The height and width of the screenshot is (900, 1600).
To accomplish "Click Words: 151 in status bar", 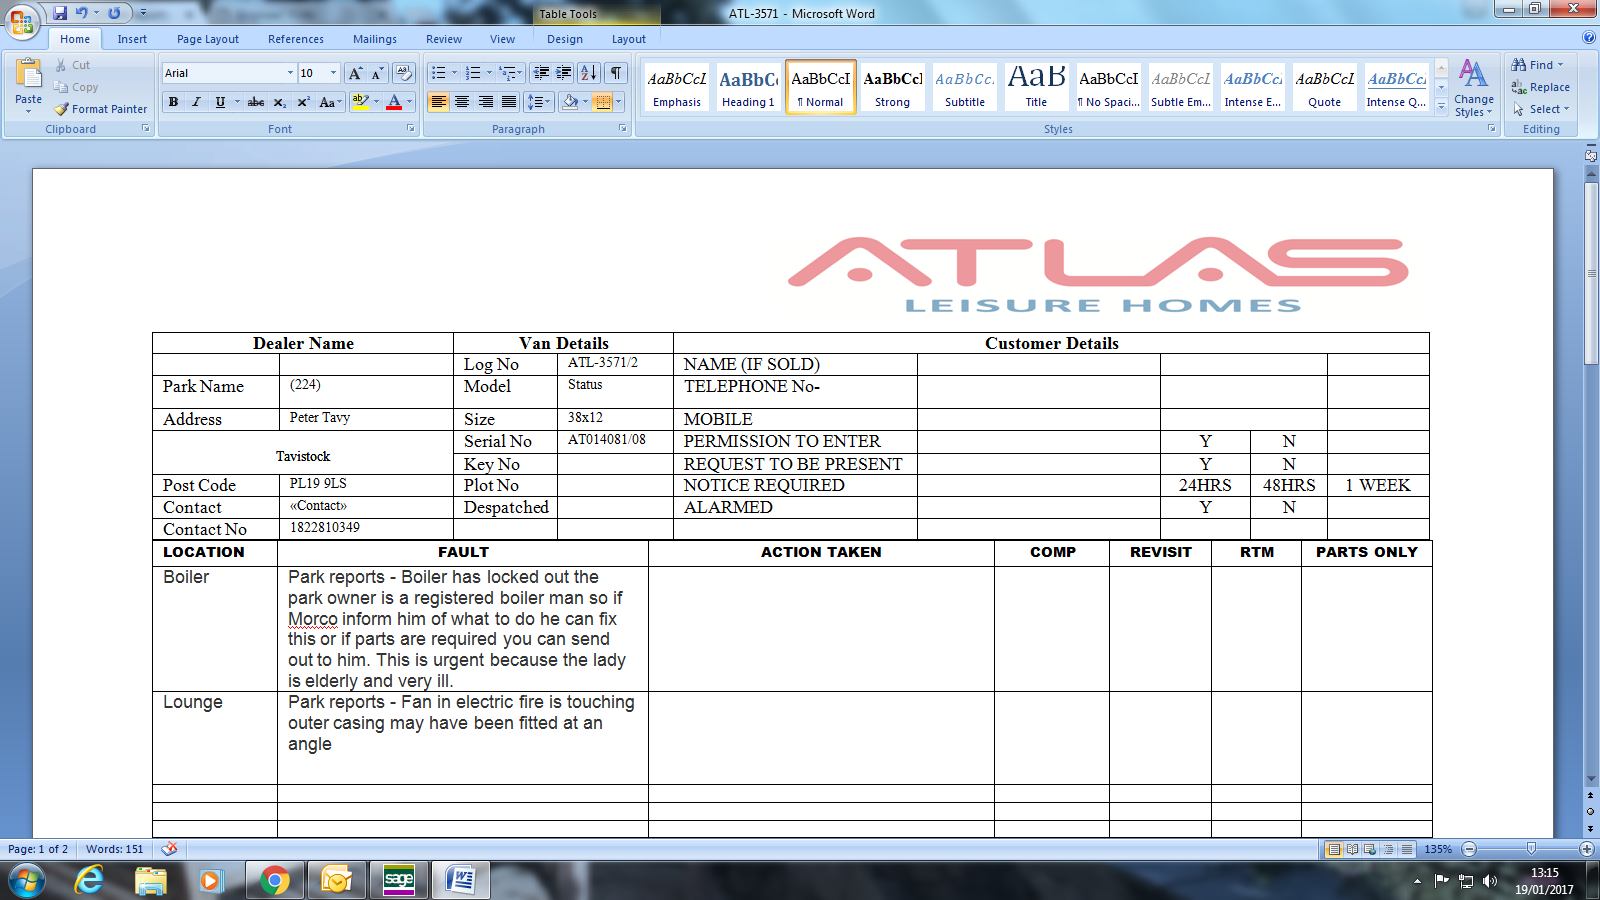I will click(x=114, y=849).
